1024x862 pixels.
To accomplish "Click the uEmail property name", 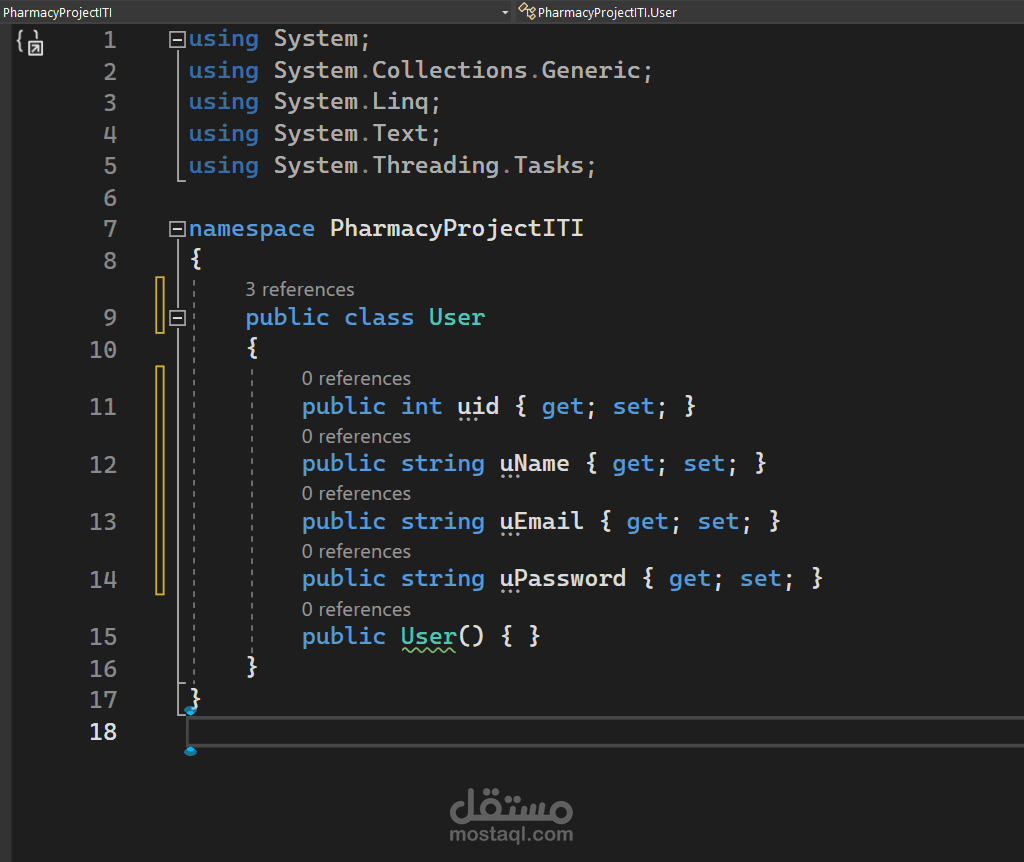I will [541, 522].
